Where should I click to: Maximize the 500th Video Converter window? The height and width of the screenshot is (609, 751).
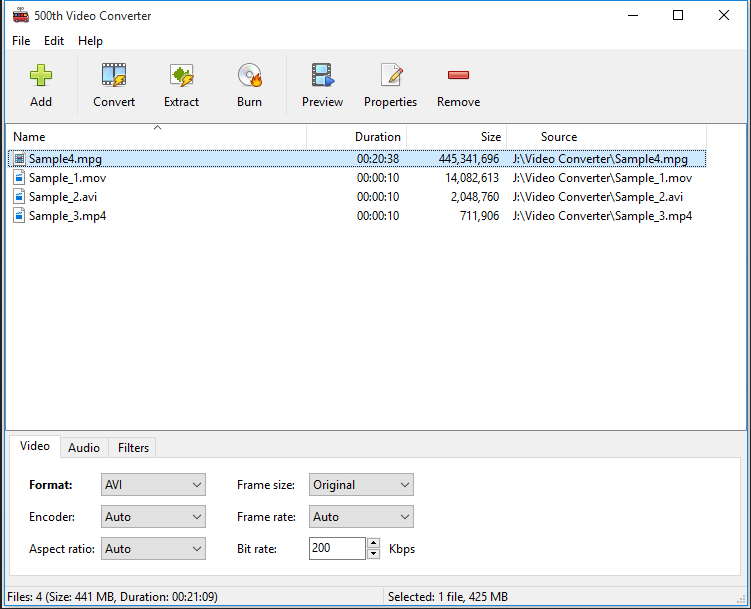[678, 15]
